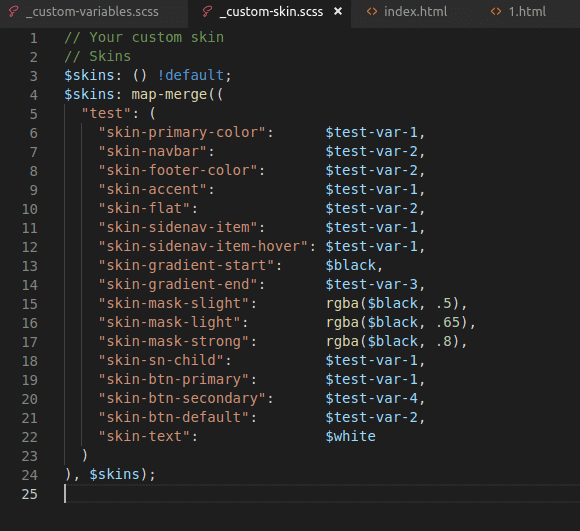Click the $black value on line 13
580x531 pixels.
pyautogui.click(x=350, y=266)
